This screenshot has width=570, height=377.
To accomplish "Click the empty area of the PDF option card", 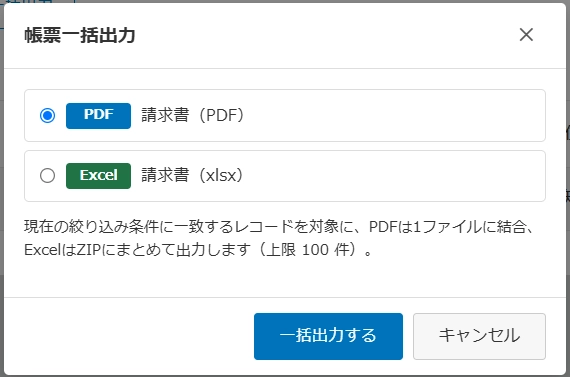I will (x=393, y=116).
